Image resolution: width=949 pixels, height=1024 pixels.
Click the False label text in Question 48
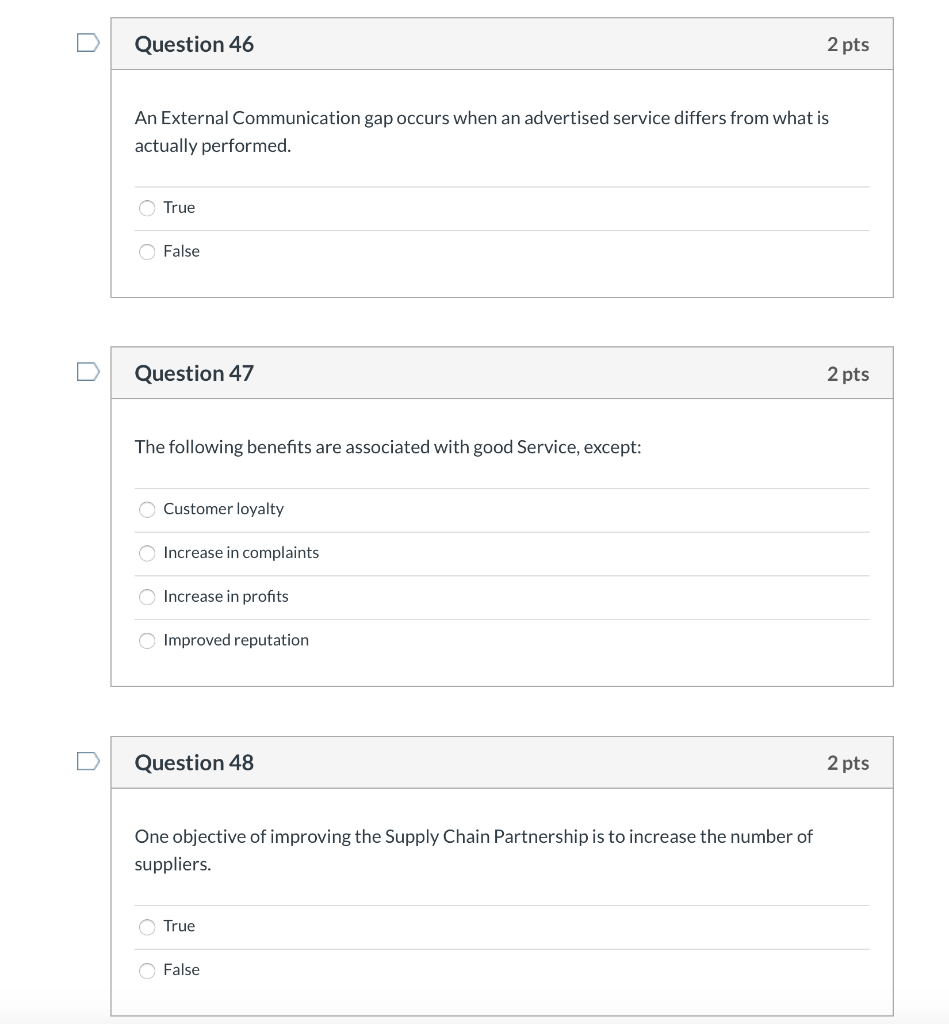pyautogui.click(x=183, y=970)
